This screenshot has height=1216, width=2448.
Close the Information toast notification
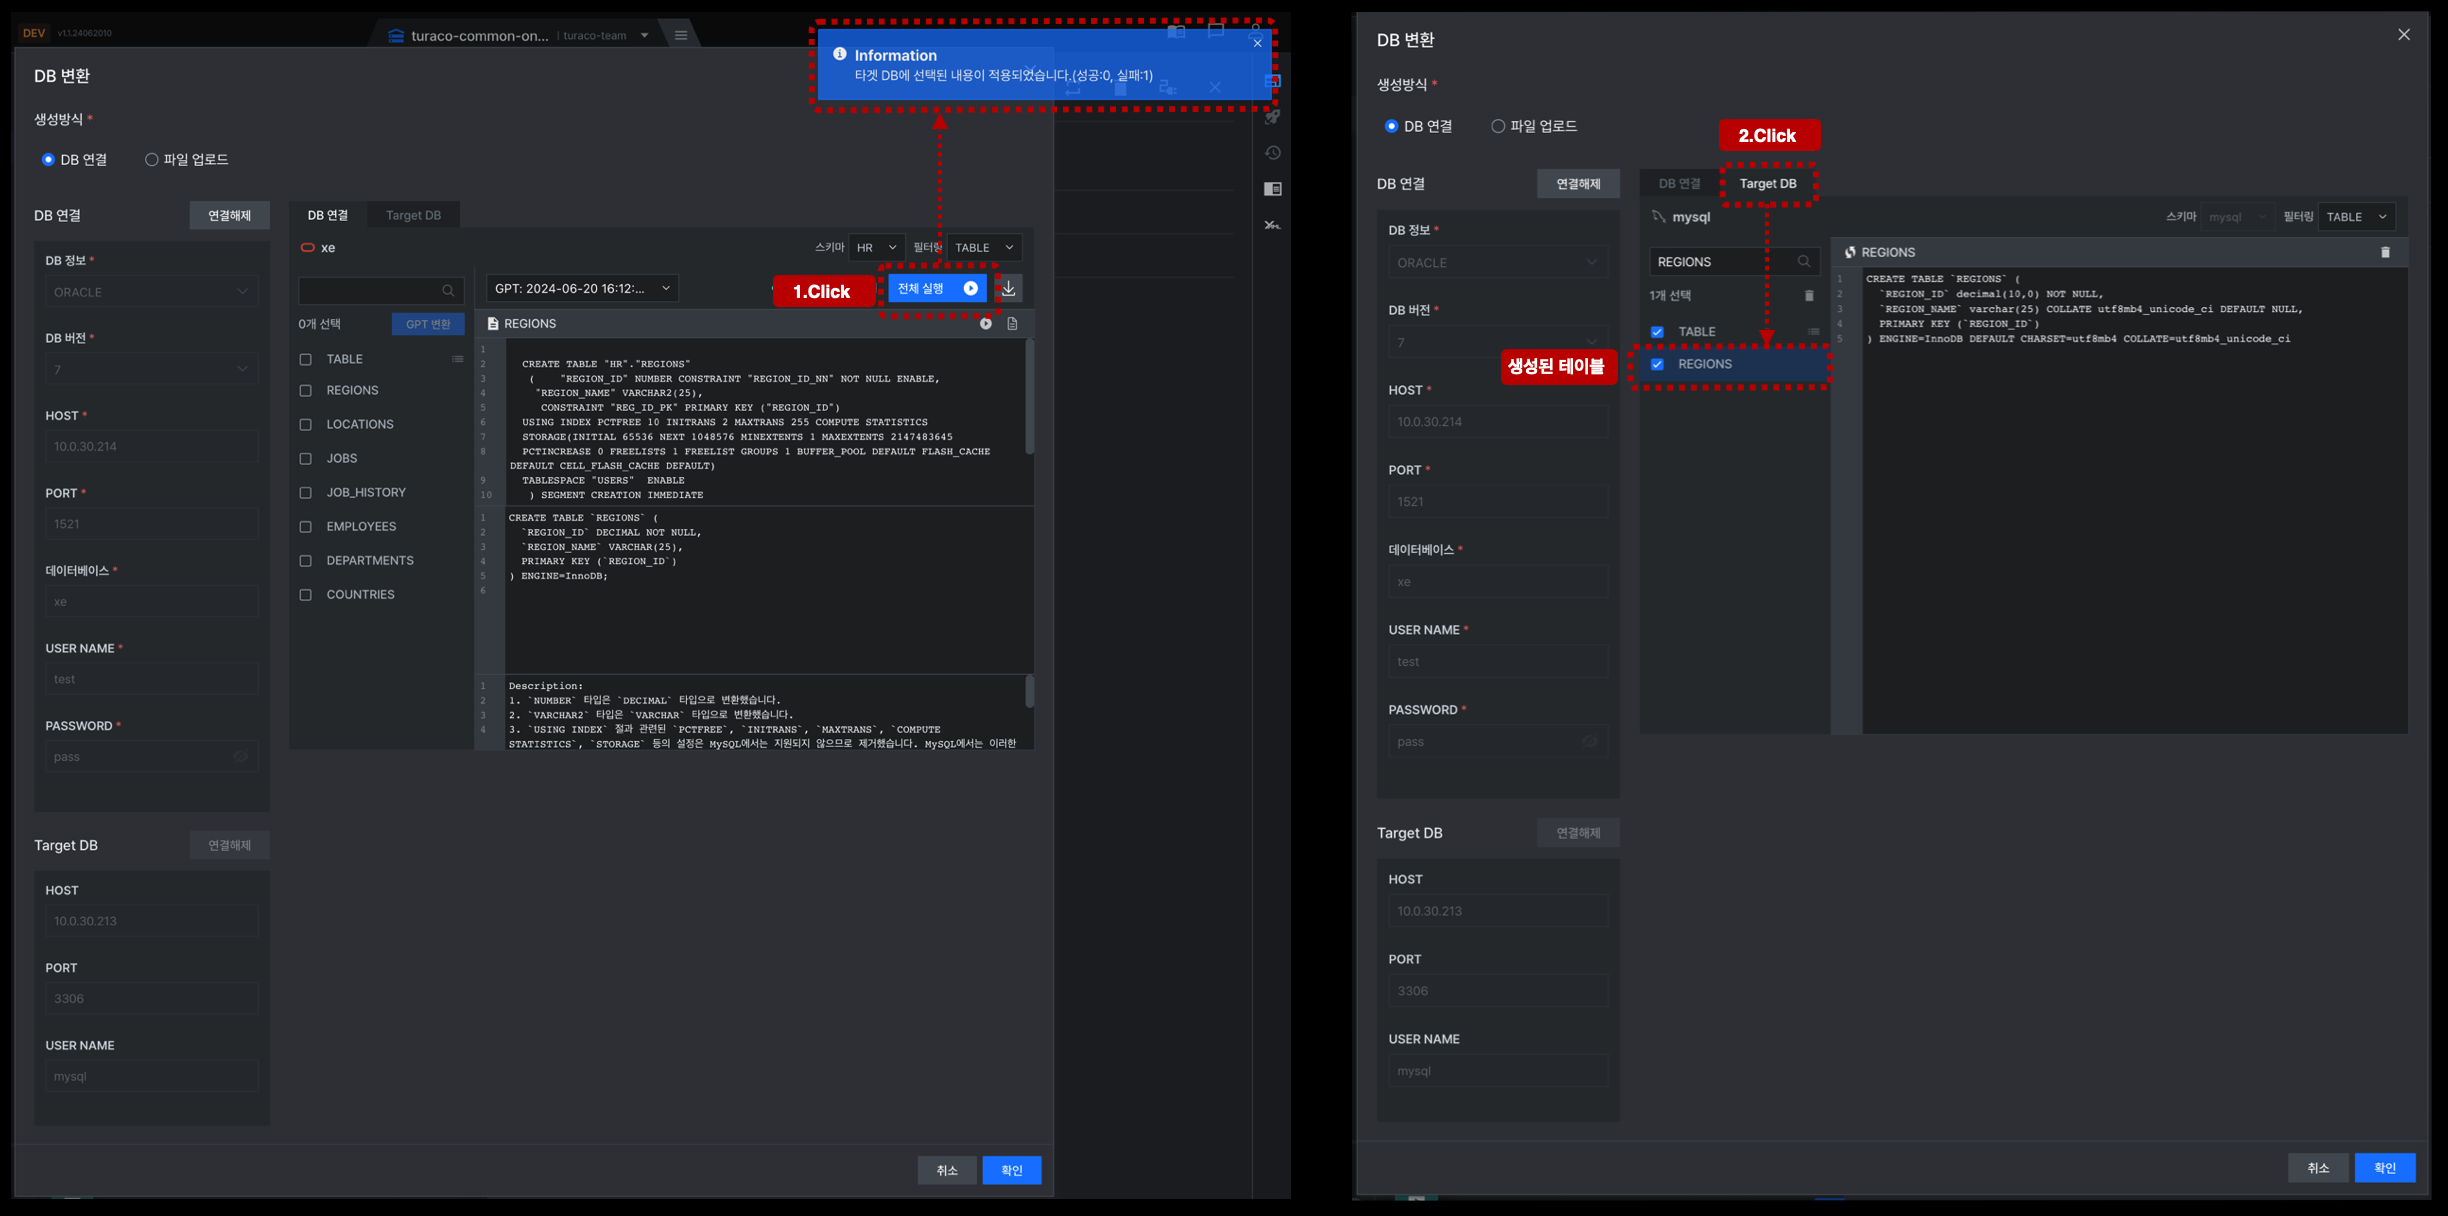tap(1257, 43)
